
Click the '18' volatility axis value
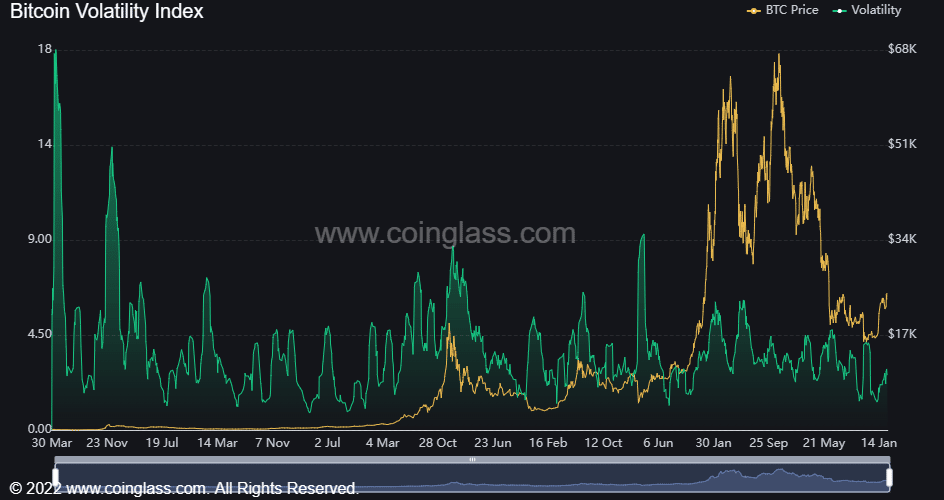pos(44,49)
